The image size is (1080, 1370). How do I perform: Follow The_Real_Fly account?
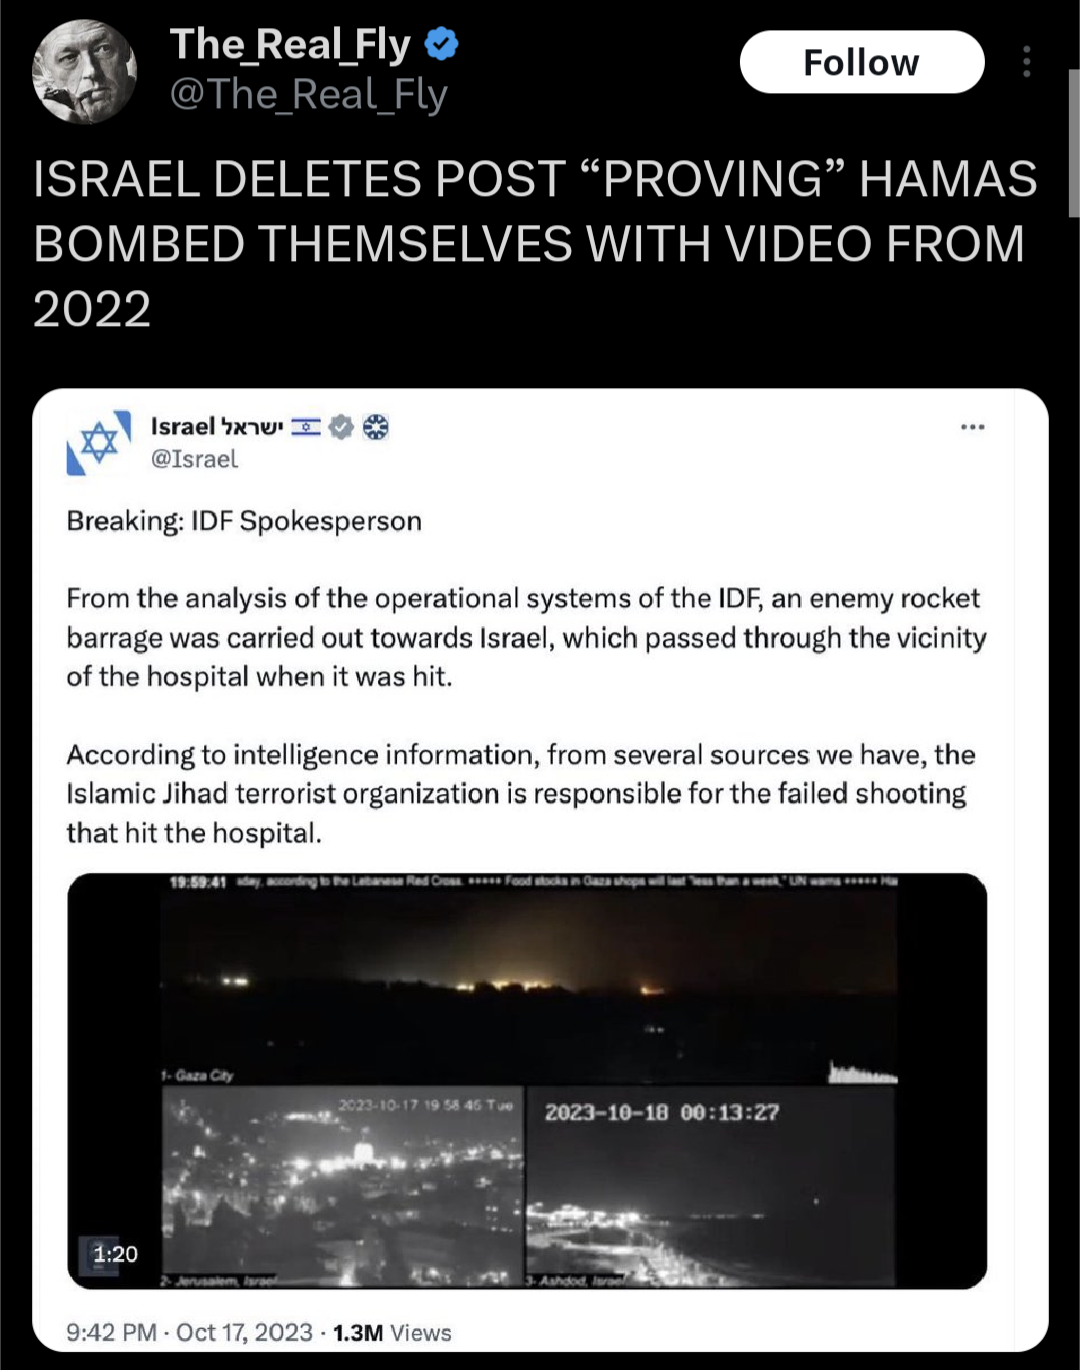862,62
